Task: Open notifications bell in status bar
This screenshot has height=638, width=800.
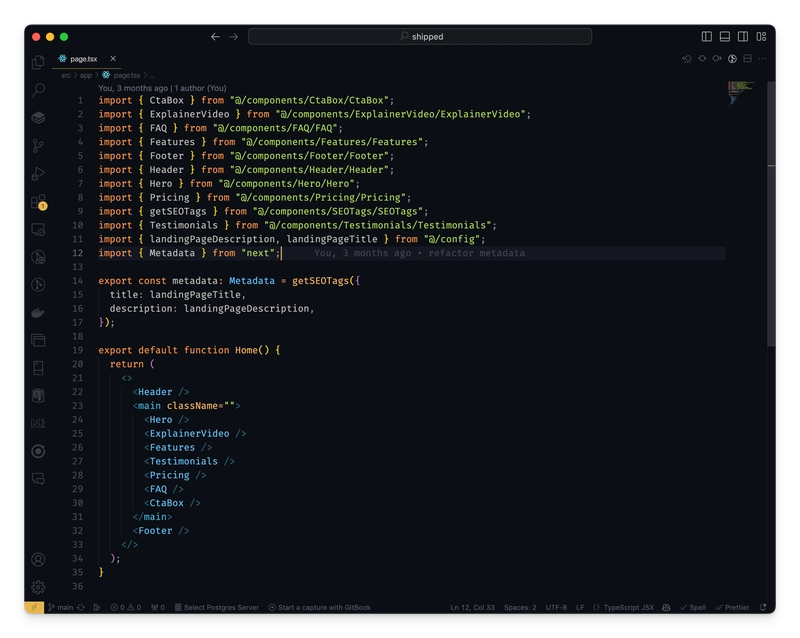Action: pos(763,607)
